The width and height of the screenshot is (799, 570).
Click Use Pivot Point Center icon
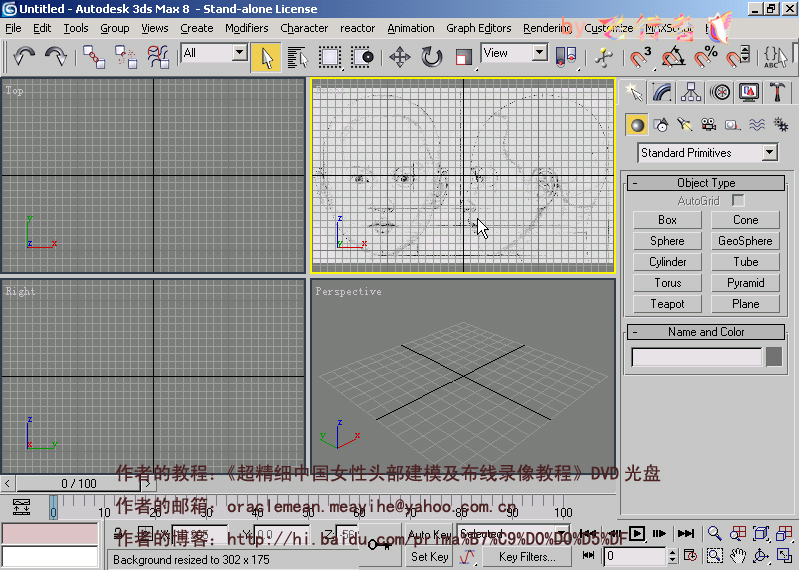(x=566, y=57)
